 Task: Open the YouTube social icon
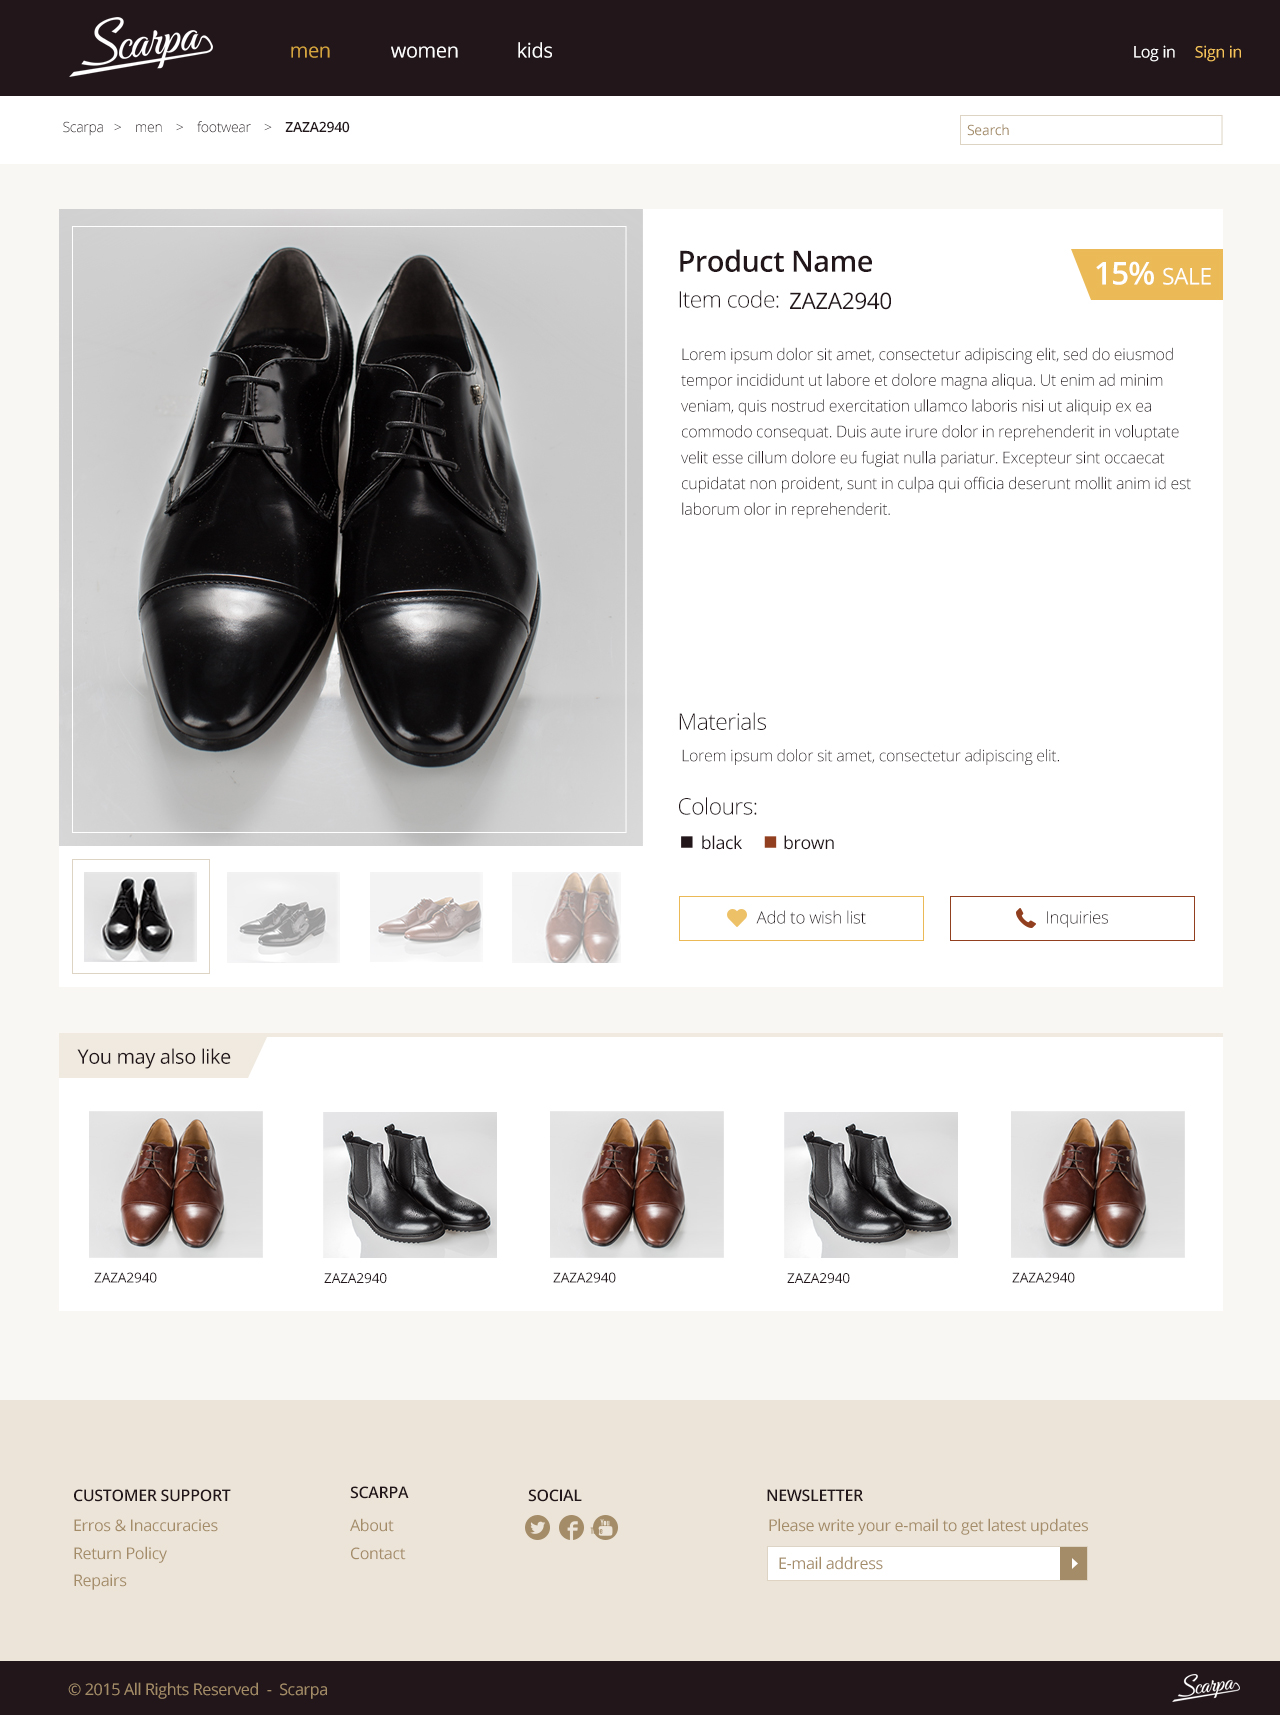[x=605, y=1527]
